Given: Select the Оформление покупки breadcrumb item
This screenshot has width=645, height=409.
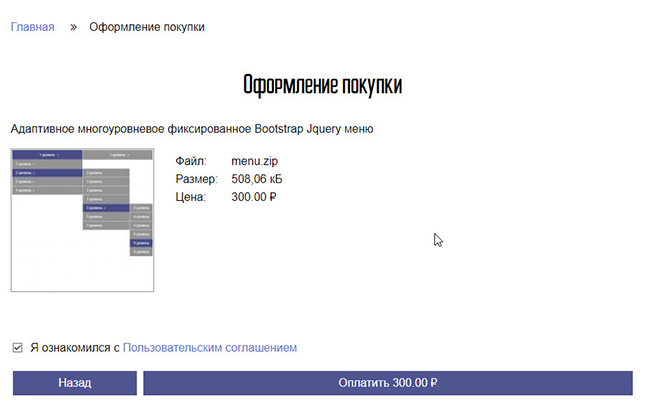Looking at the screenshot, I should pyautogui.click(x=147, y=27).
